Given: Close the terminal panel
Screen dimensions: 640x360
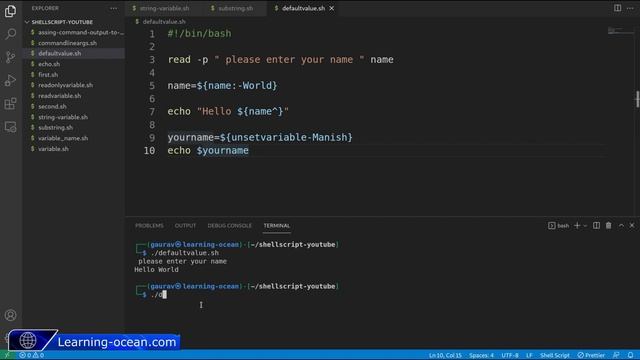Looking at the screenshot, I should coord(632,225).
